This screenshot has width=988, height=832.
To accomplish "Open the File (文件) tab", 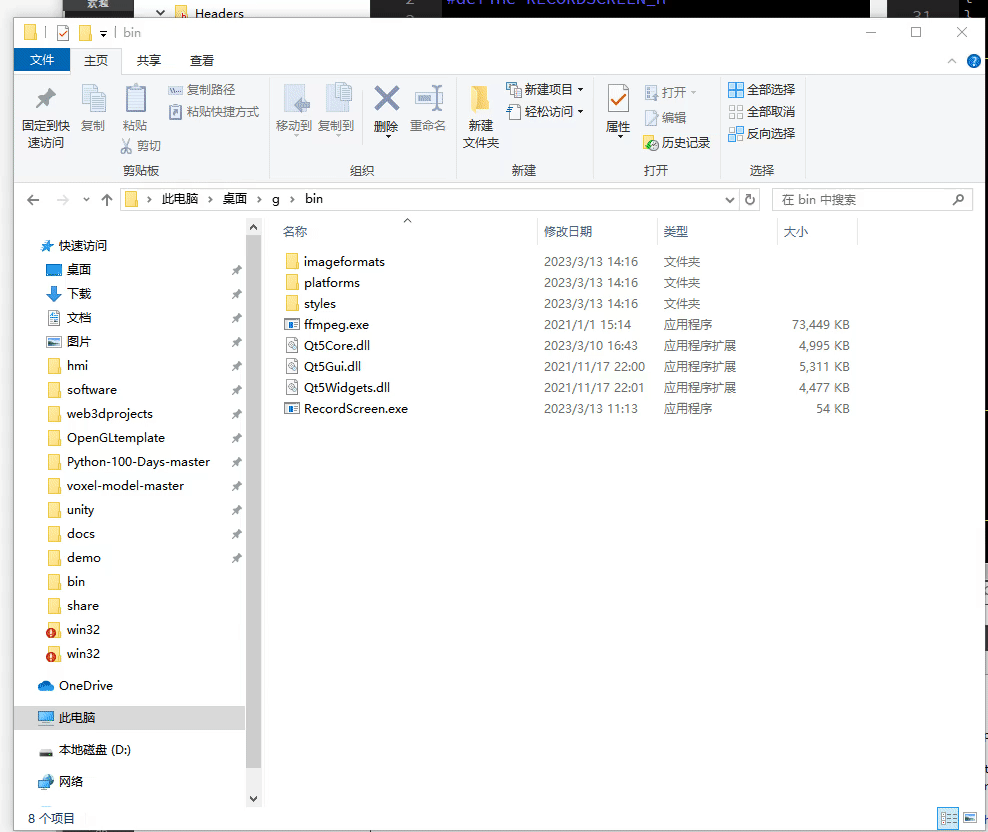I will click(x=42, y=60).
